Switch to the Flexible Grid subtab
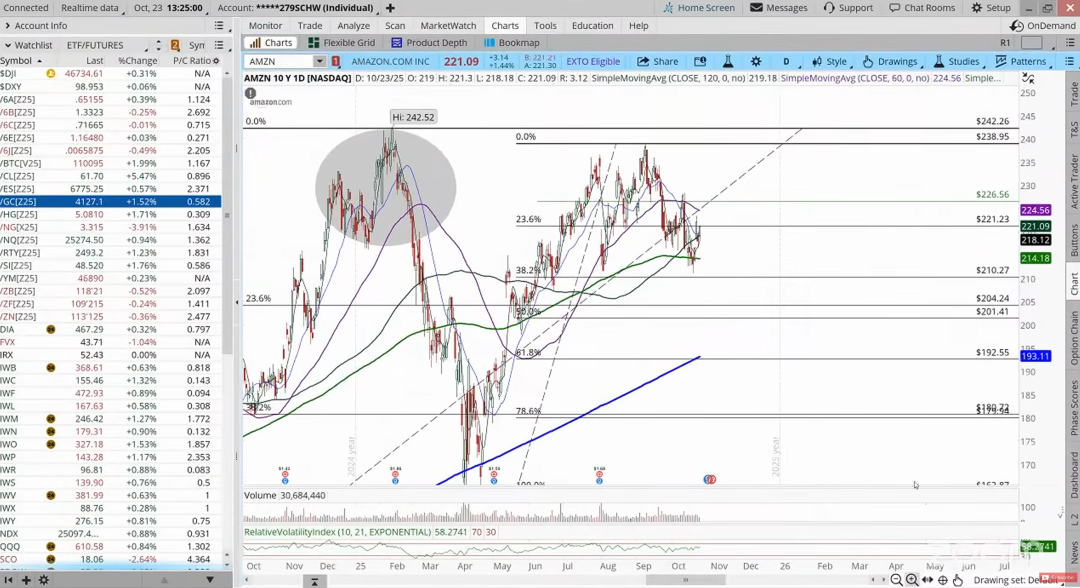 342,43
